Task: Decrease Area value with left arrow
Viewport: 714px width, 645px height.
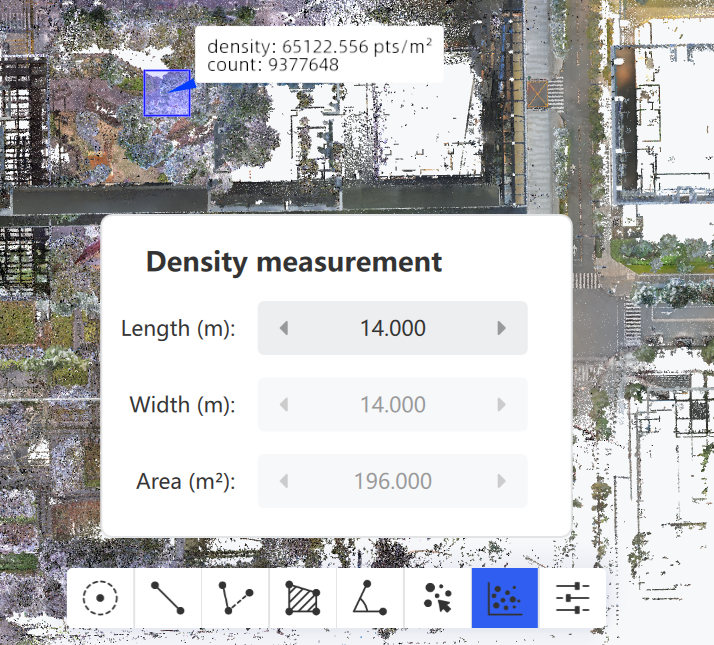Action: coord(284,481)
